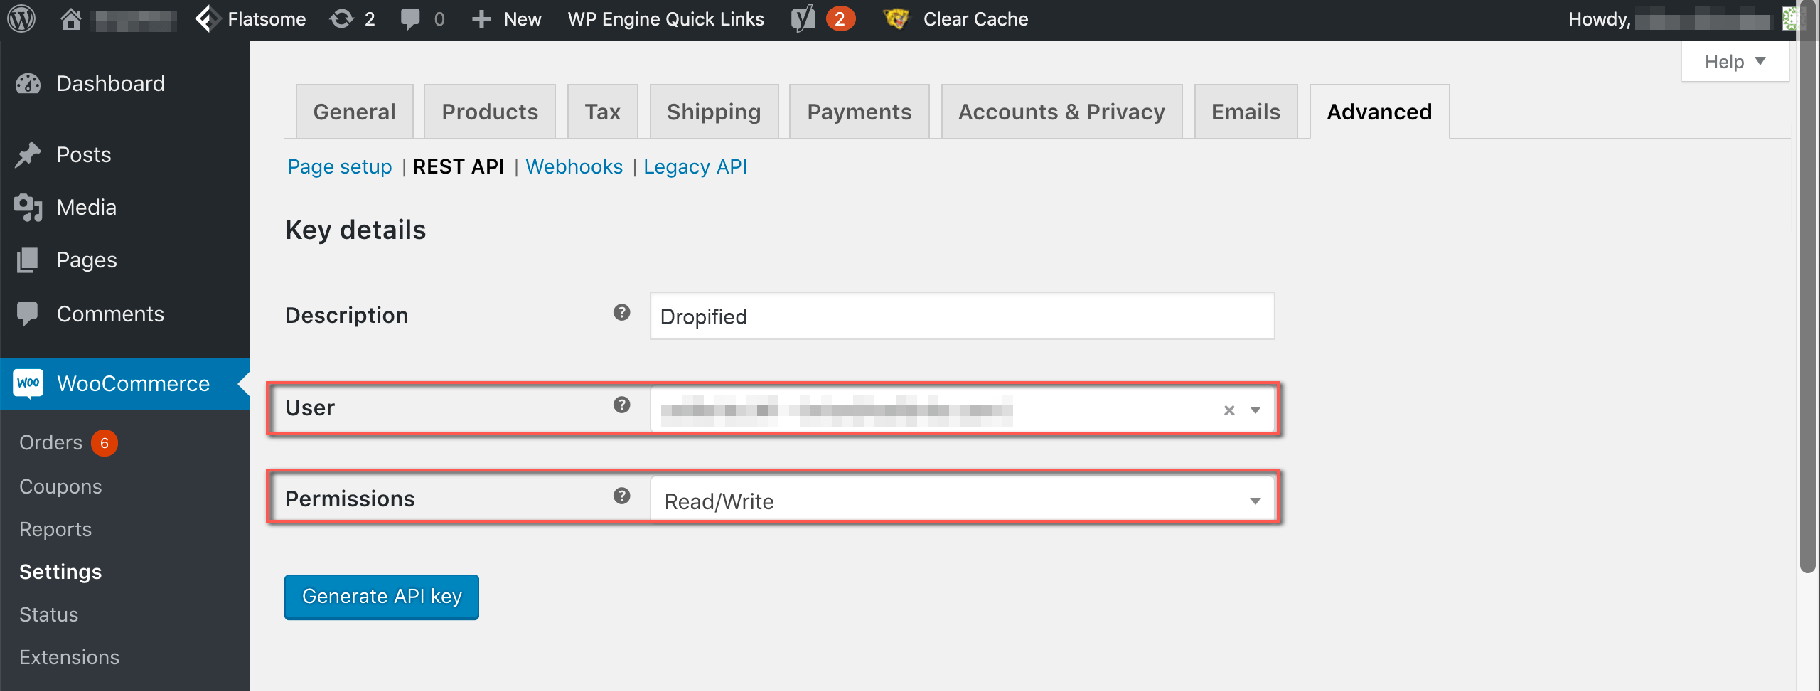Image resolution: width=1820 pixels, height=691 pixels.
Task: Open the Howdy user account menu
Action: pyautogui.click(x=1687, y=19)
